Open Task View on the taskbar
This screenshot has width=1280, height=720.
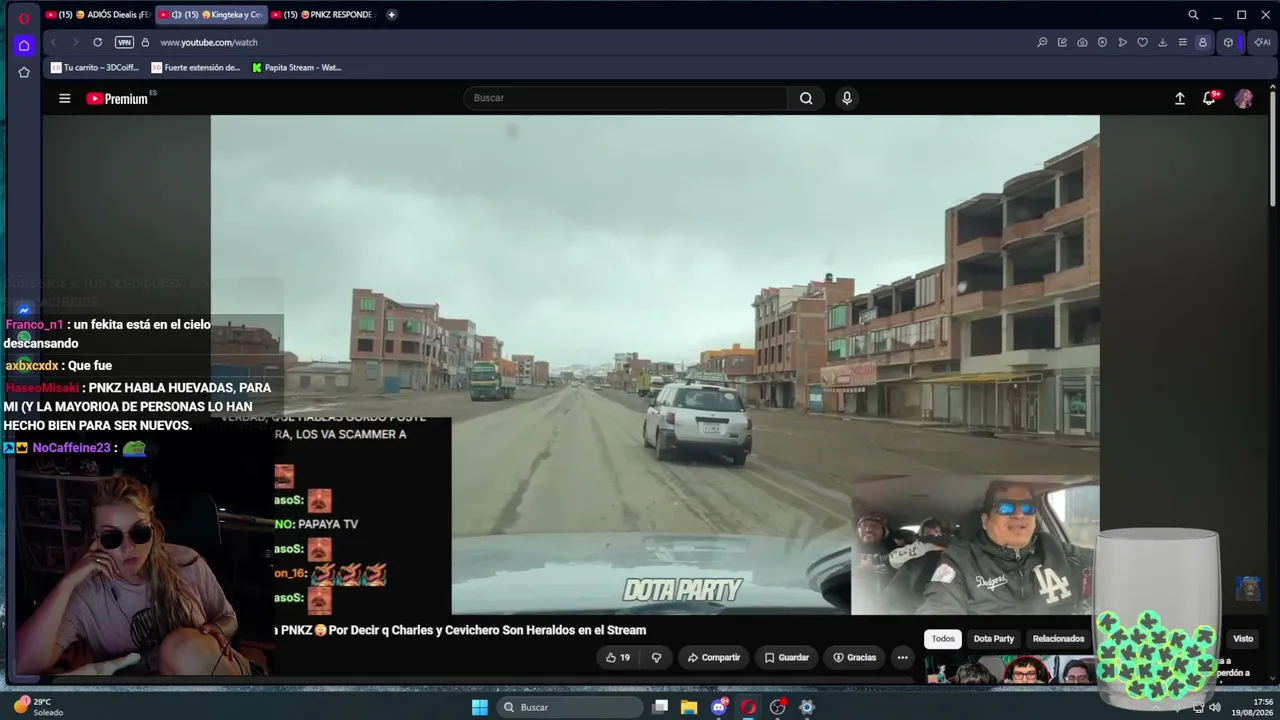(660, 707)
